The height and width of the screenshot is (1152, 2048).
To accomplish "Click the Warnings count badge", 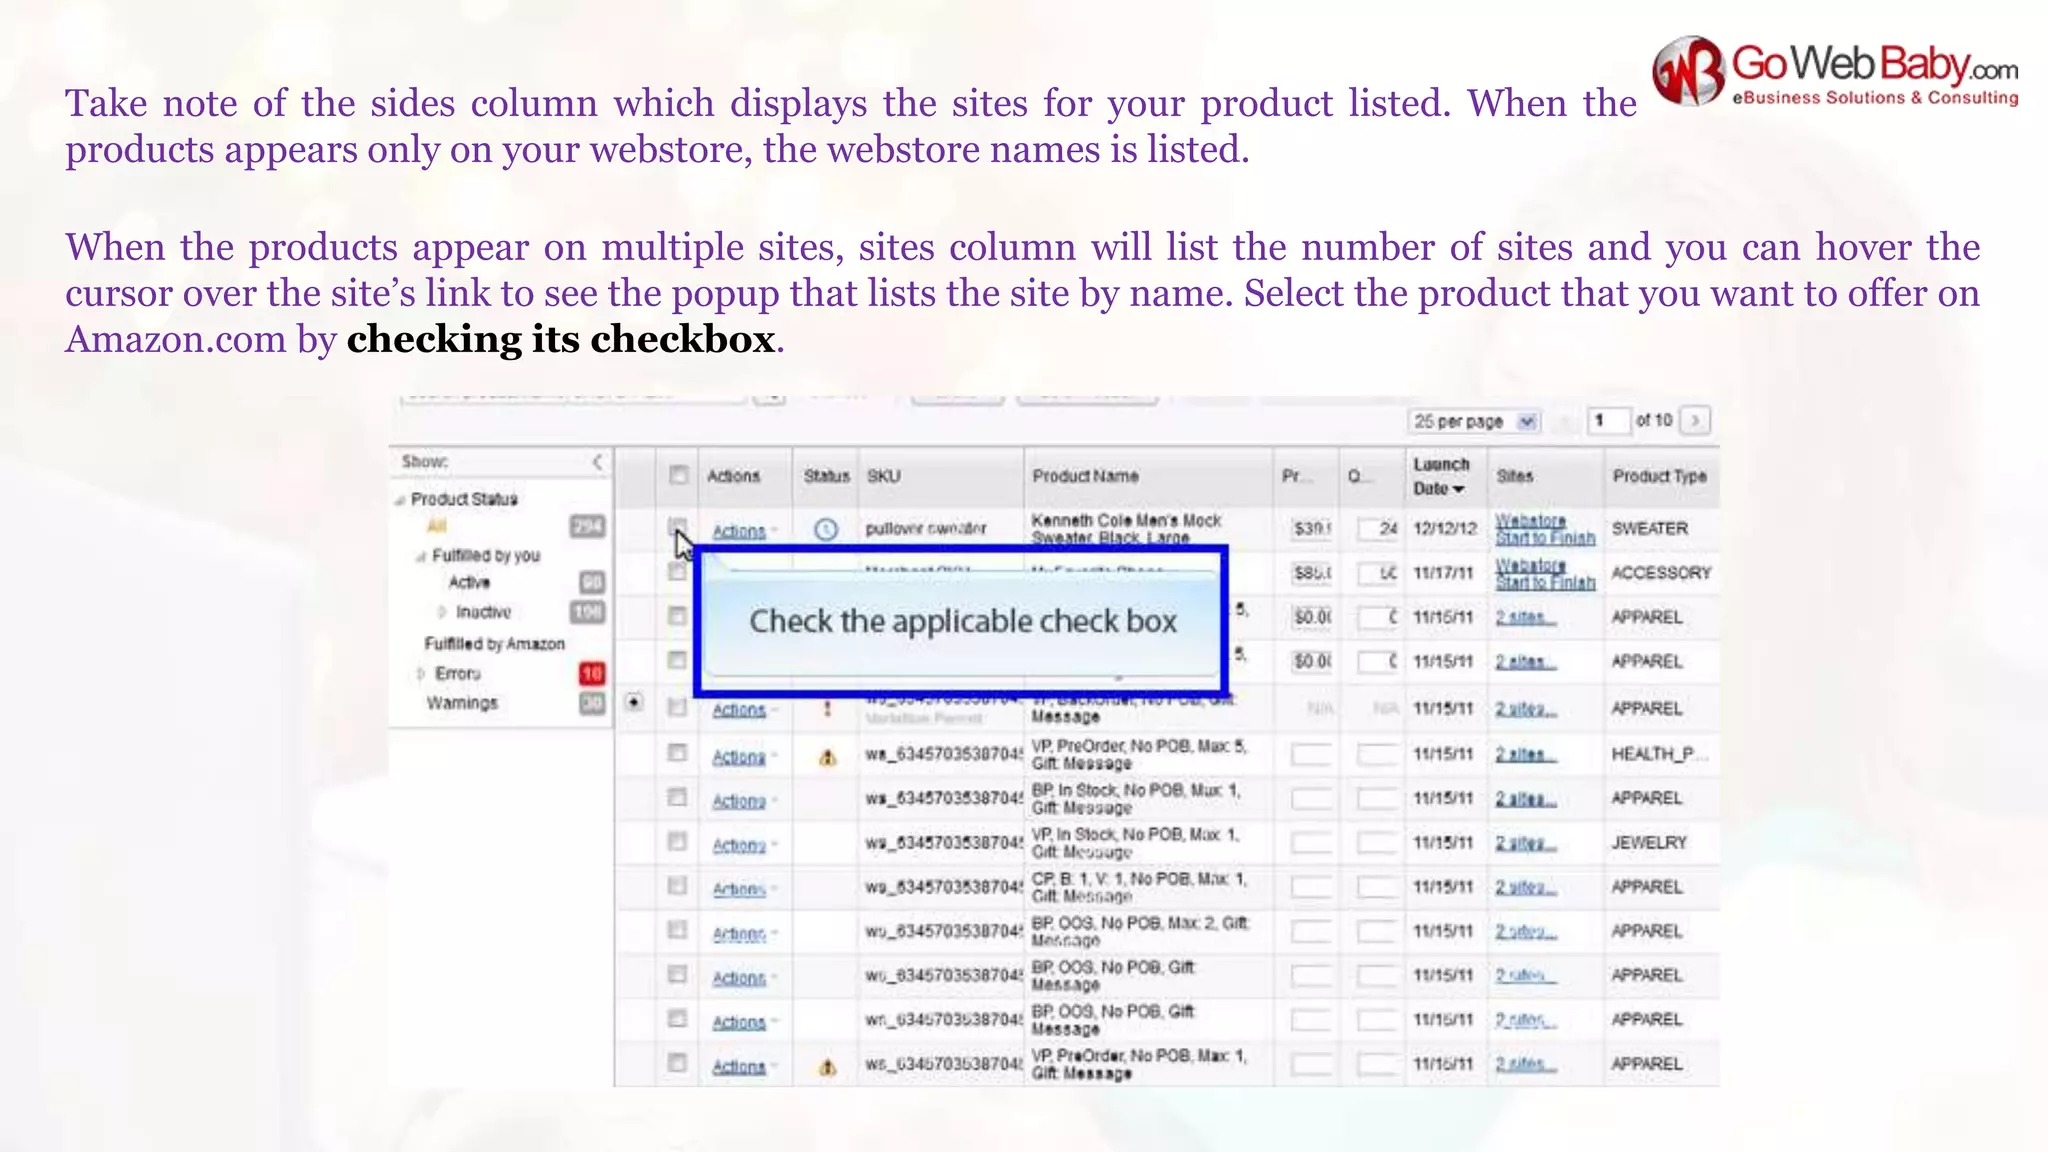I will 592,703.
